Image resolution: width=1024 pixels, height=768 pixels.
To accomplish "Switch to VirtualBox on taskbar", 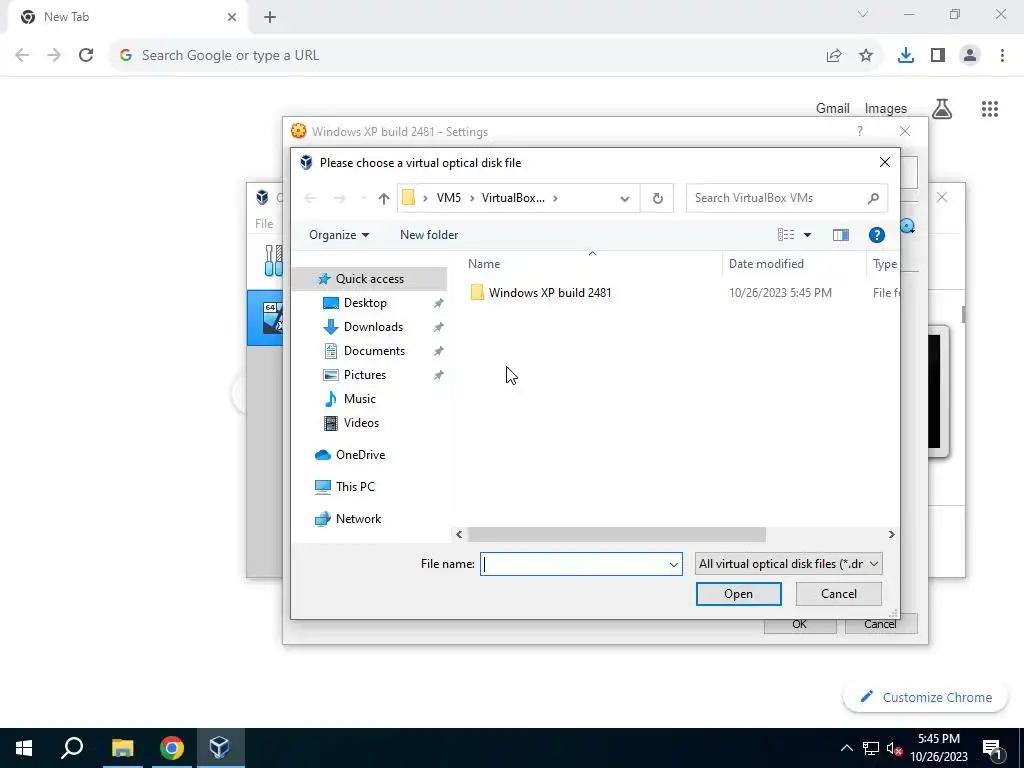I will point(219,748).
